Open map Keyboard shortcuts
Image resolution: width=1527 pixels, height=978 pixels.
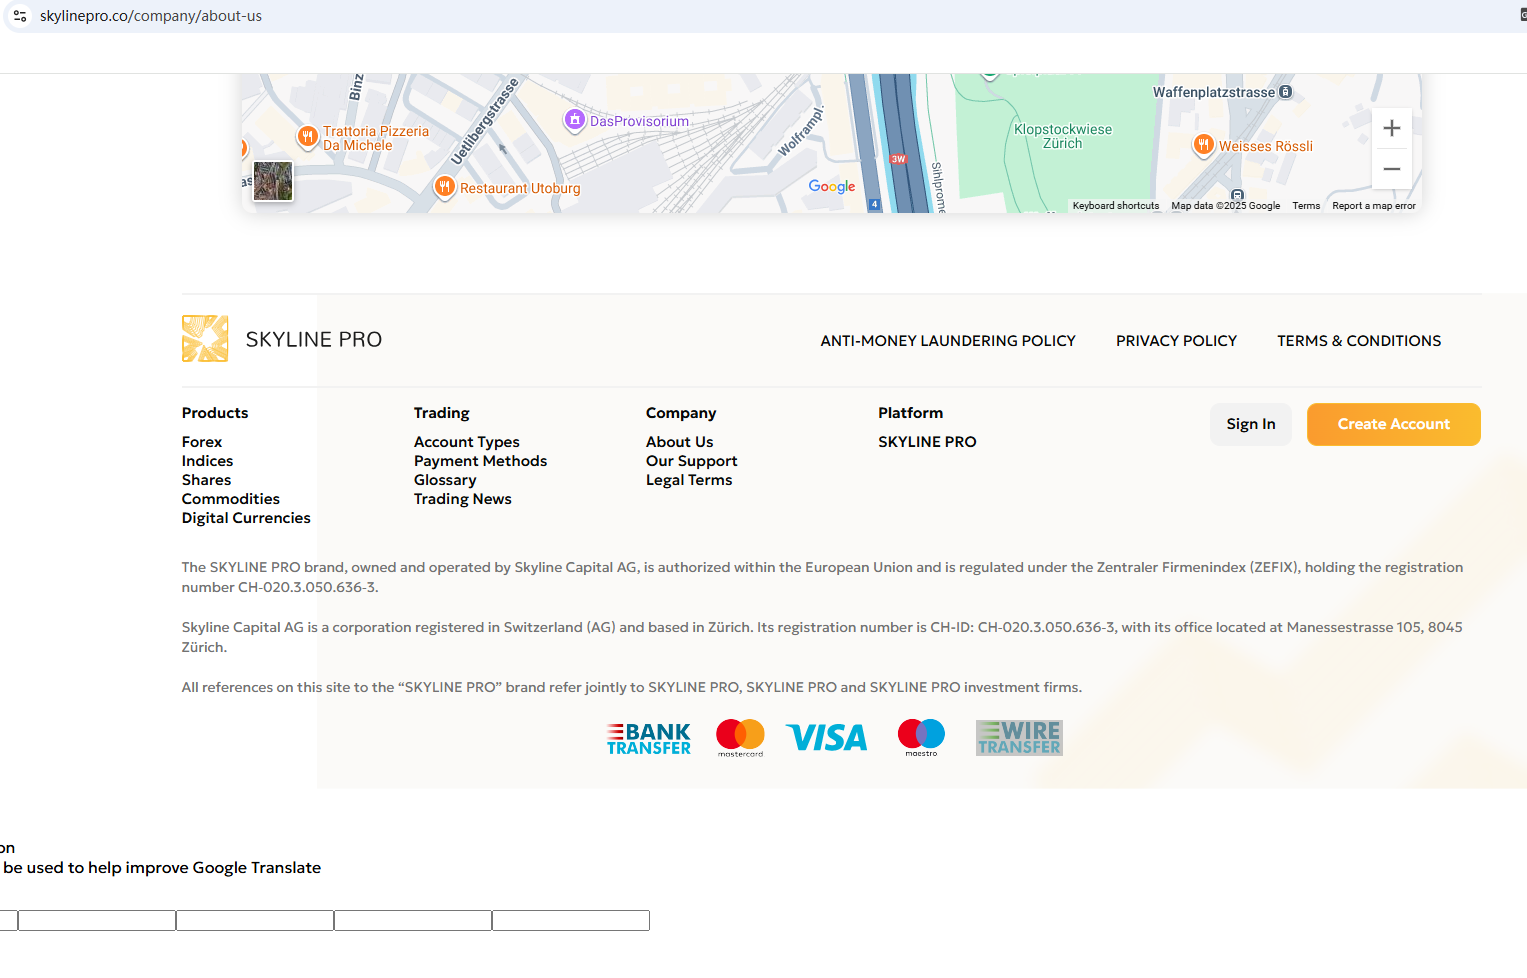[x=1116, y=206]
